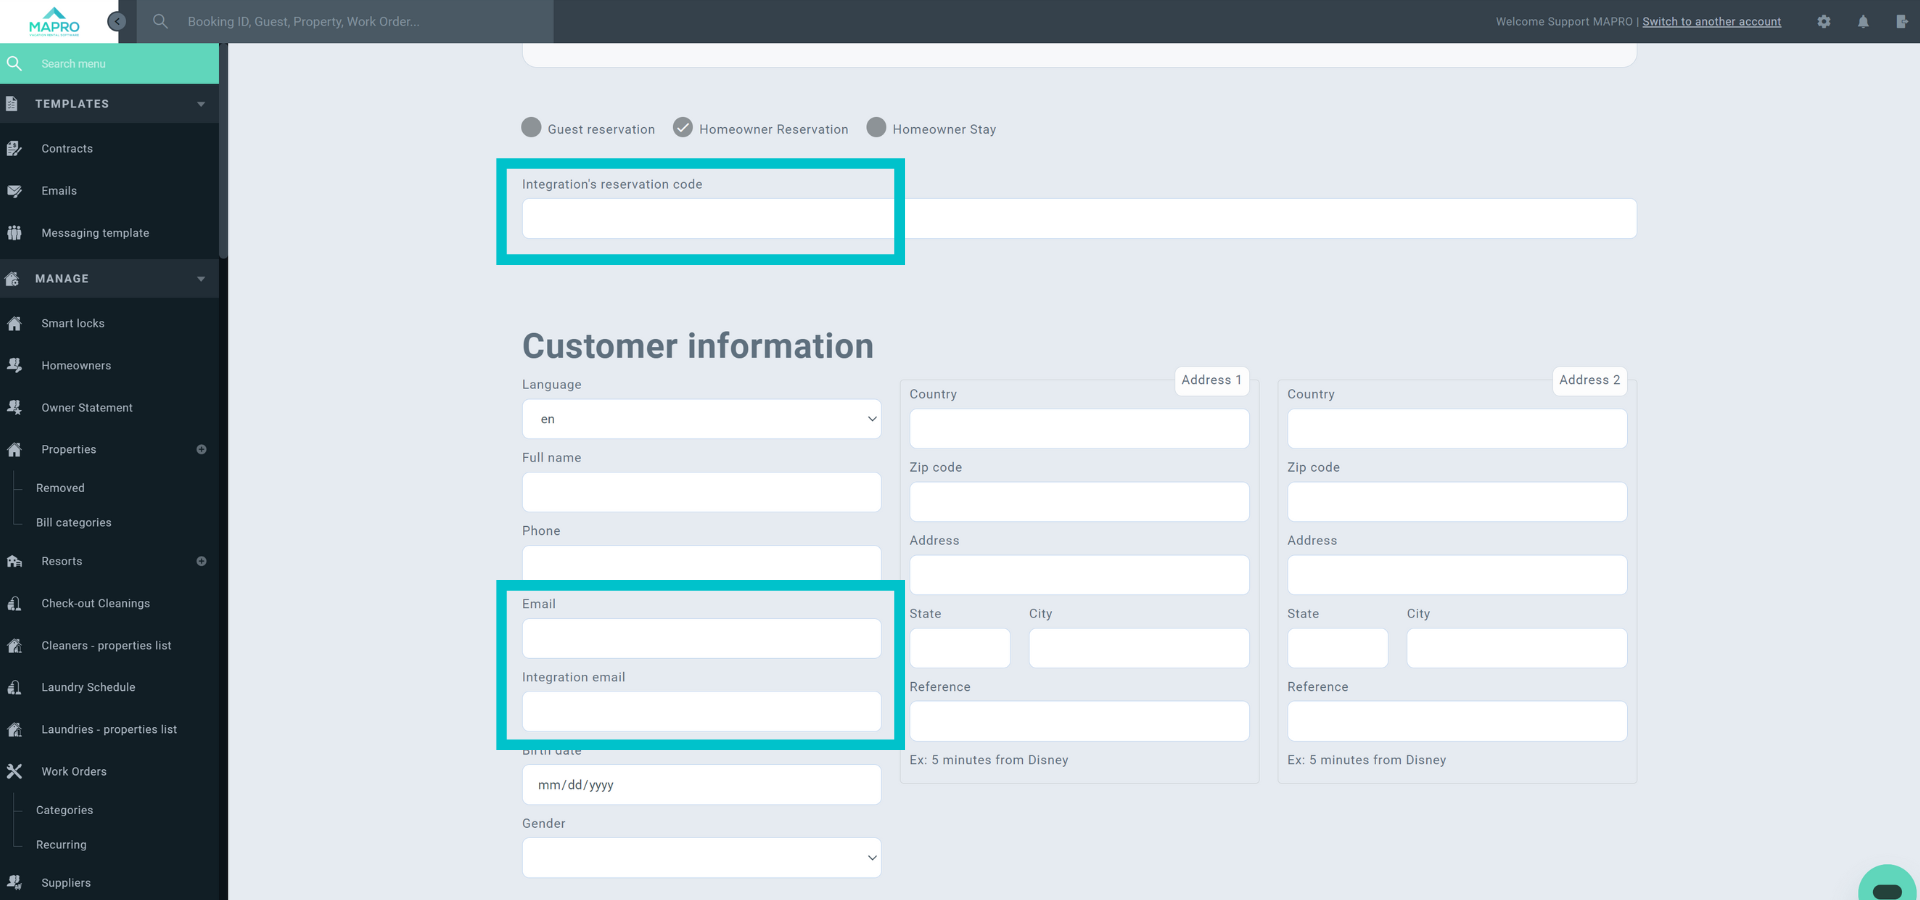The height and width of the screenshot is (900, 1920).
Task: Click Switch to another account link
Action: point(1711,22)
